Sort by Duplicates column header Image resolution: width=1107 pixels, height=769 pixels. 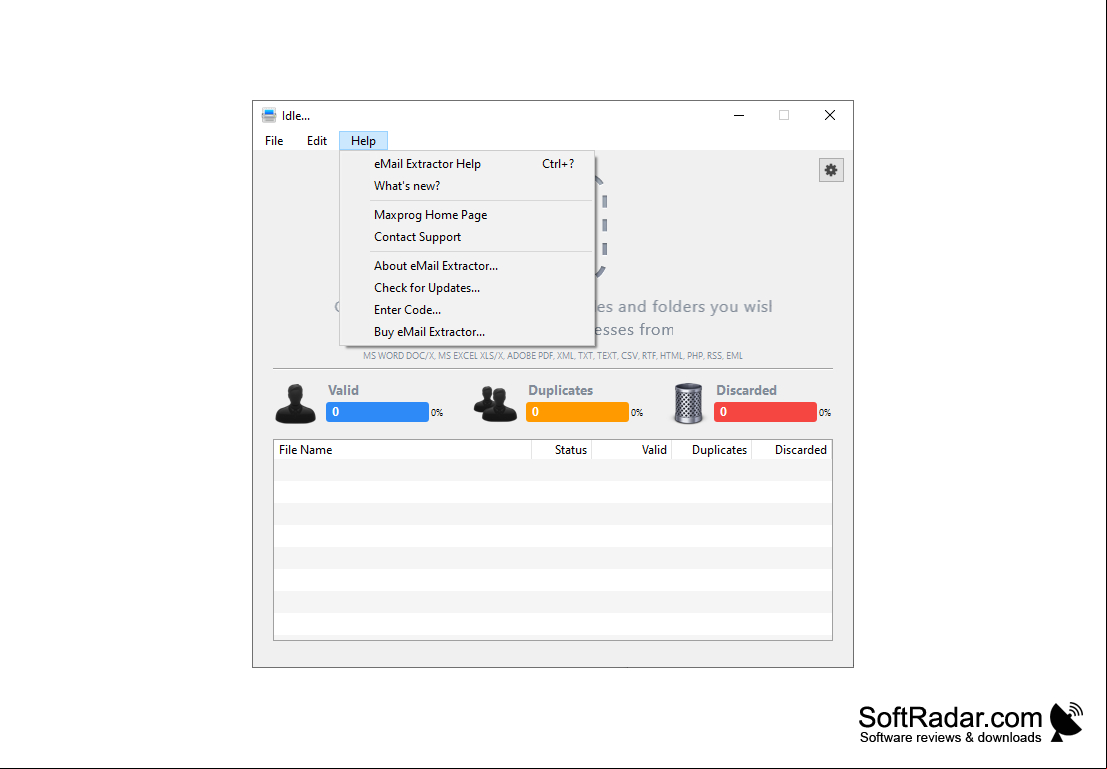click(712, 450)
